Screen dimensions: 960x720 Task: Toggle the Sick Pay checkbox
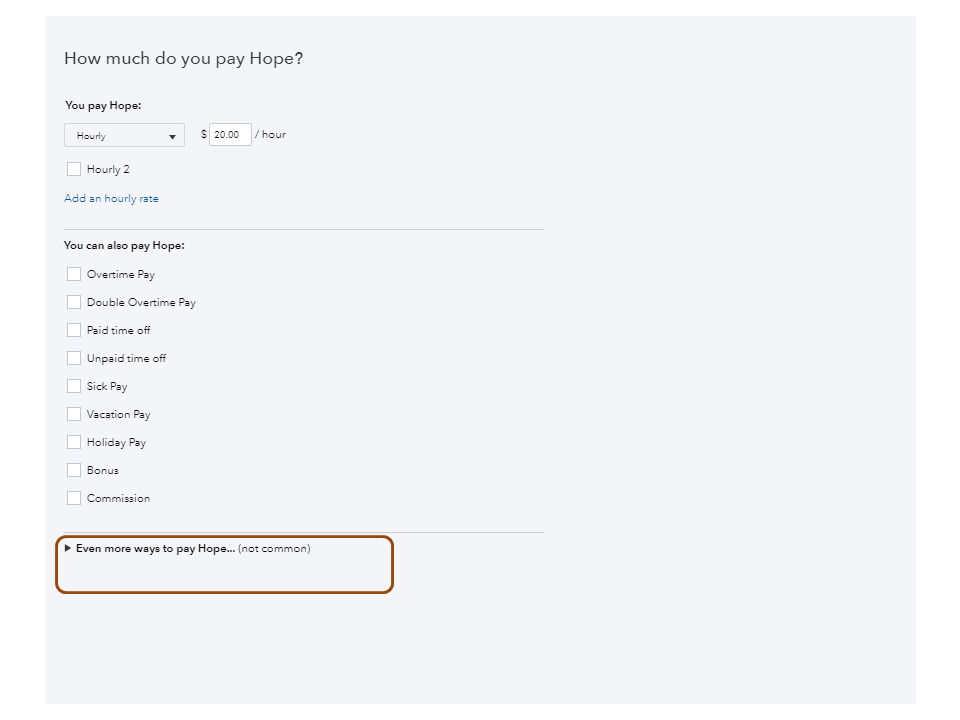tap(74, 386)
